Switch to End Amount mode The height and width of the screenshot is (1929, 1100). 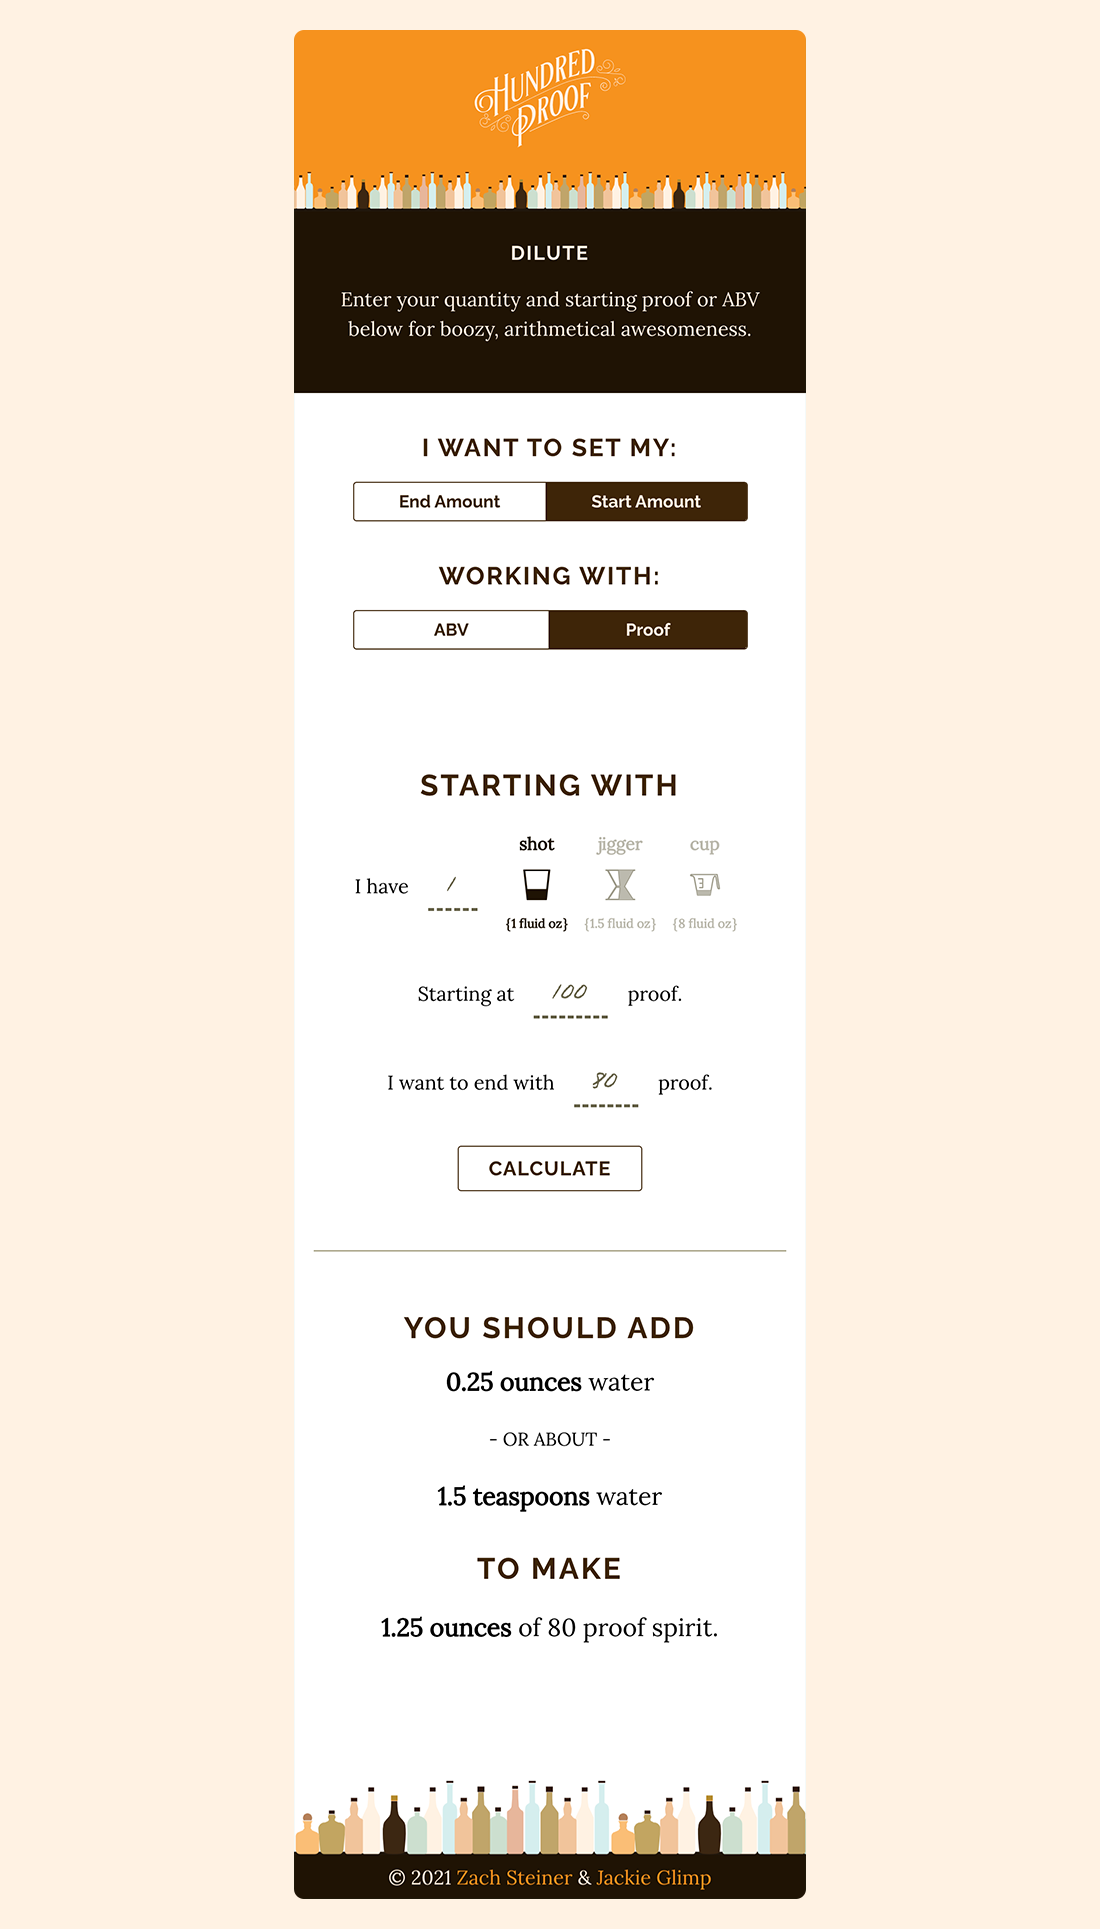[x=450, y=502]
